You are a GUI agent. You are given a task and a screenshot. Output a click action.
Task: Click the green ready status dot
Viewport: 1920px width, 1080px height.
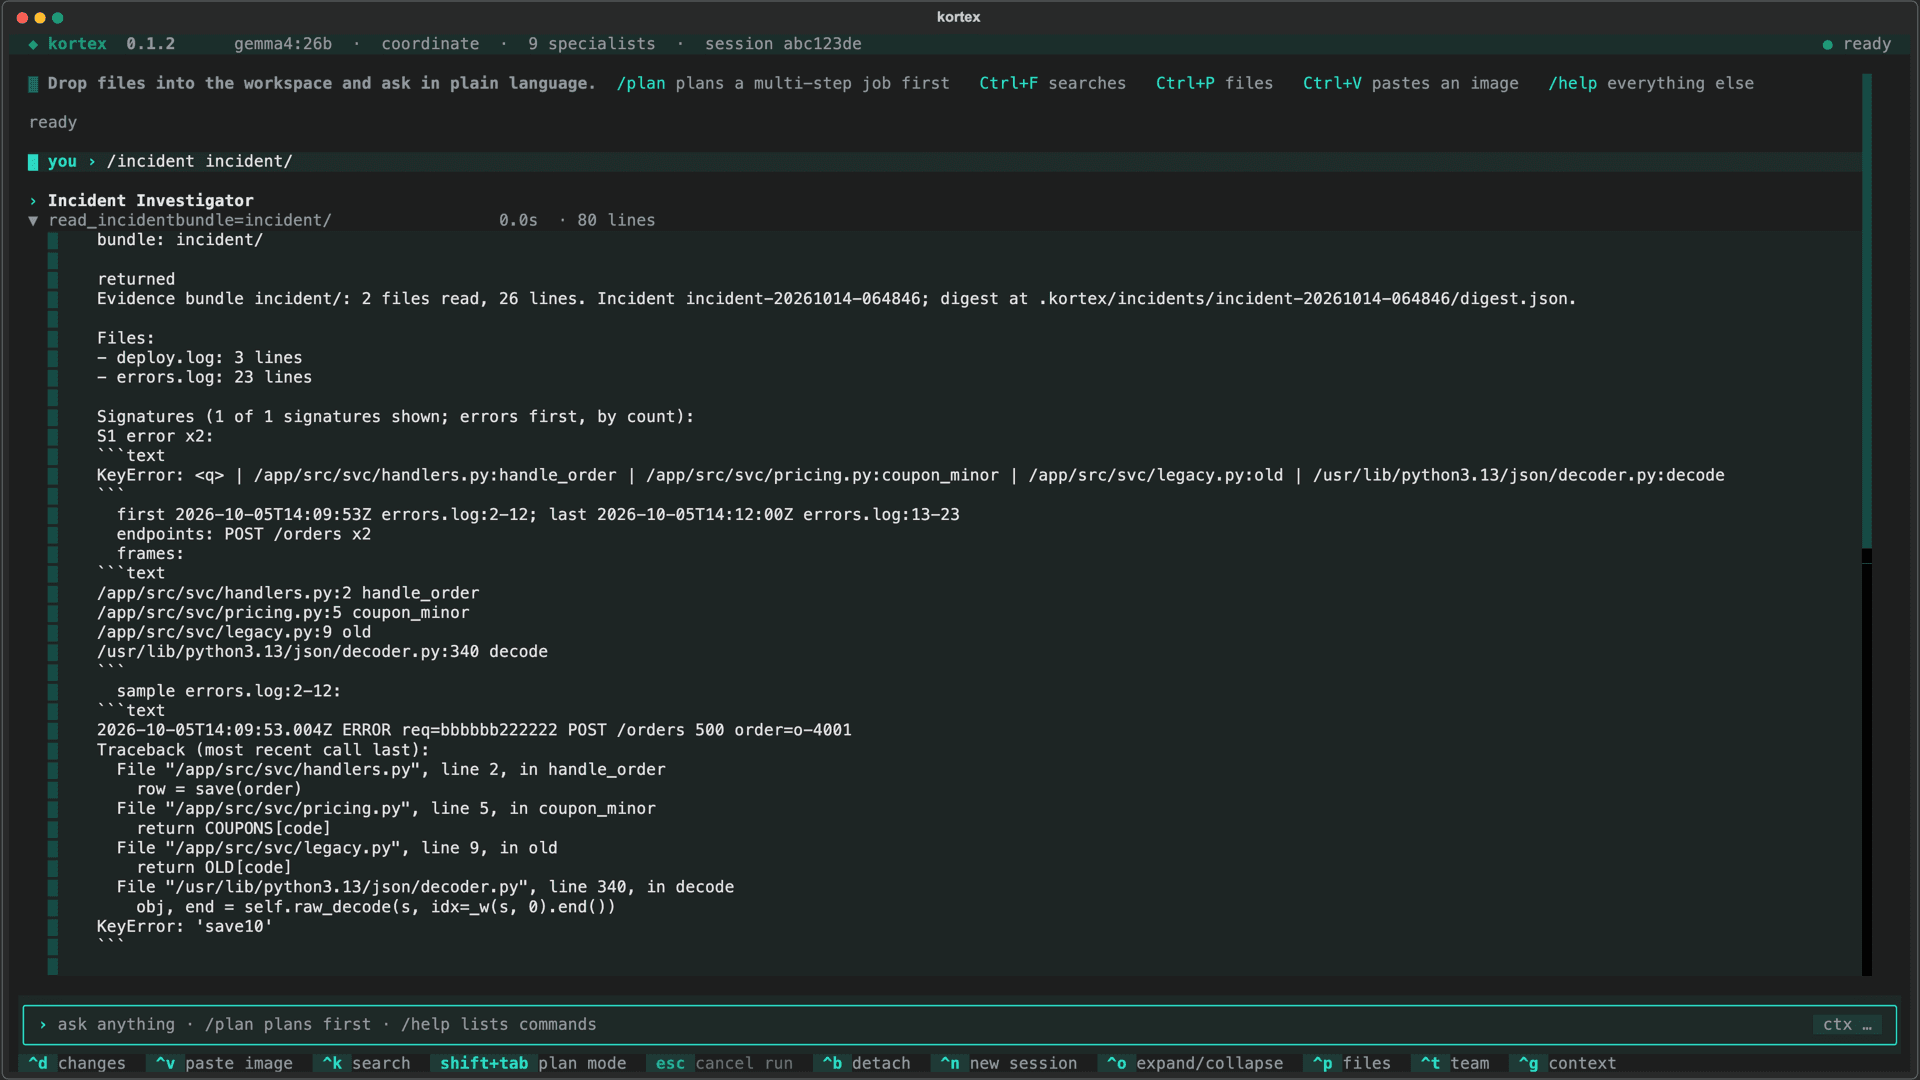pyautogui.click(x=1828, y=44)
